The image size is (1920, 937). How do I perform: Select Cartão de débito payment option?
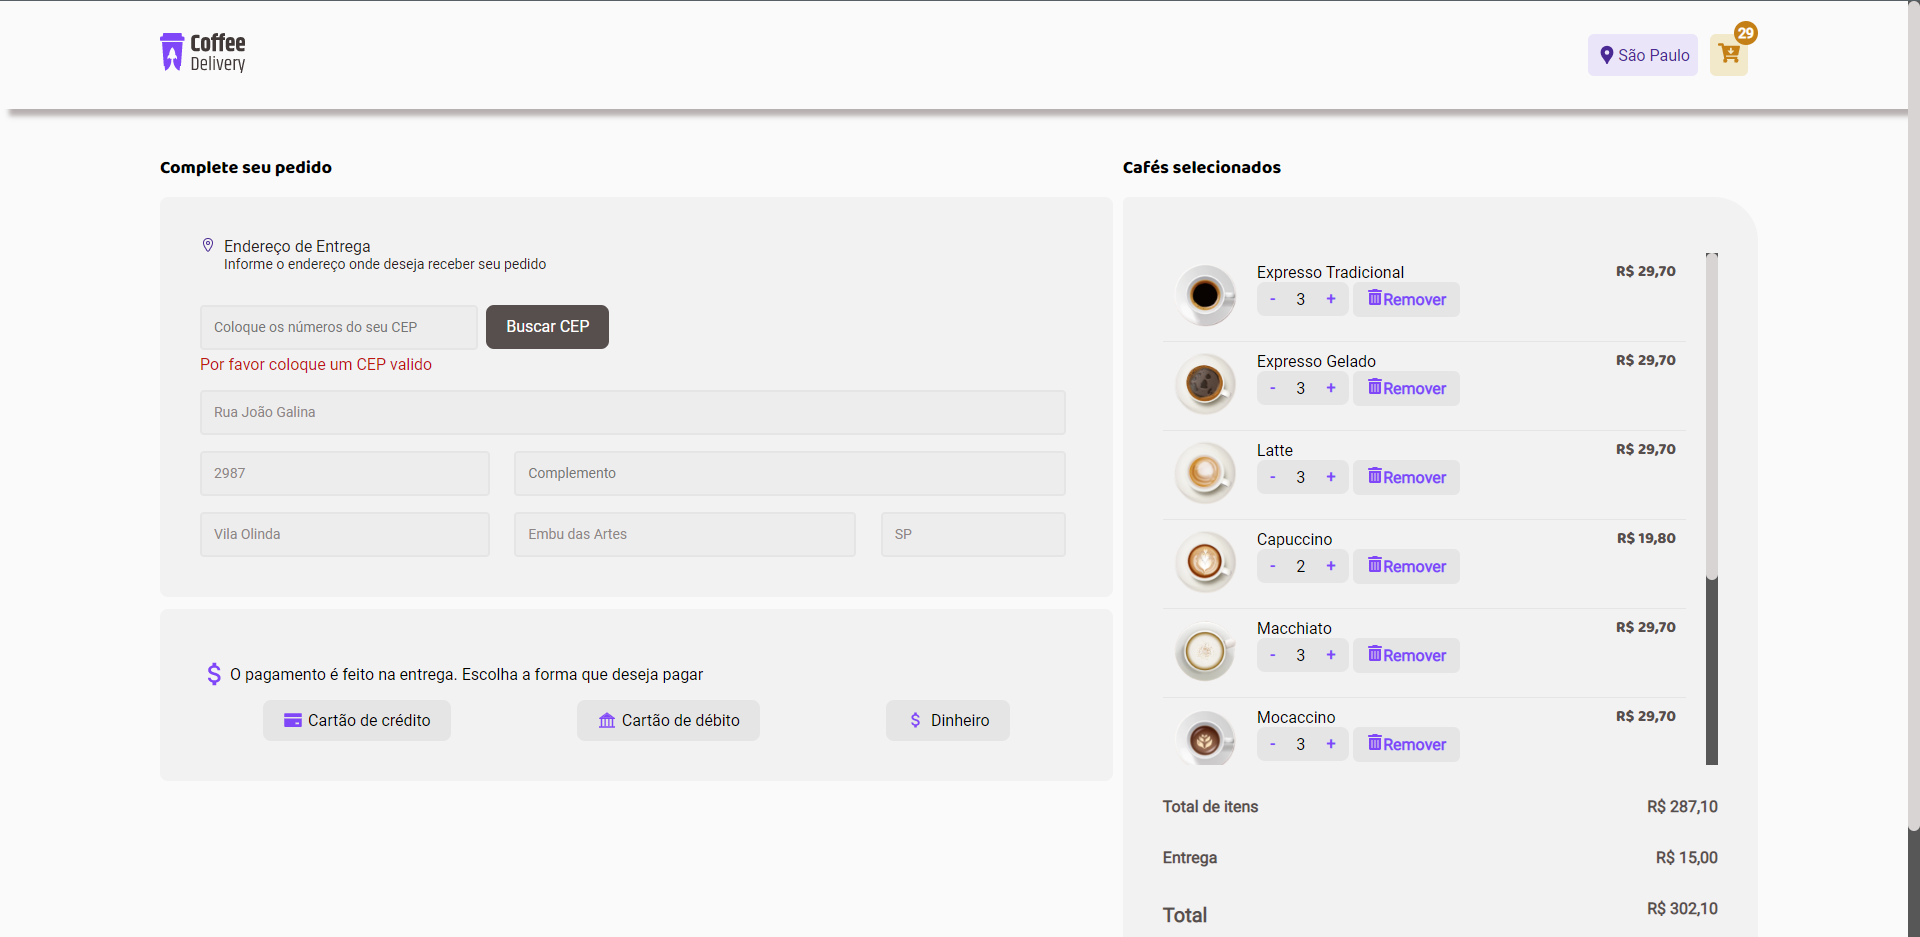point(668,720)
